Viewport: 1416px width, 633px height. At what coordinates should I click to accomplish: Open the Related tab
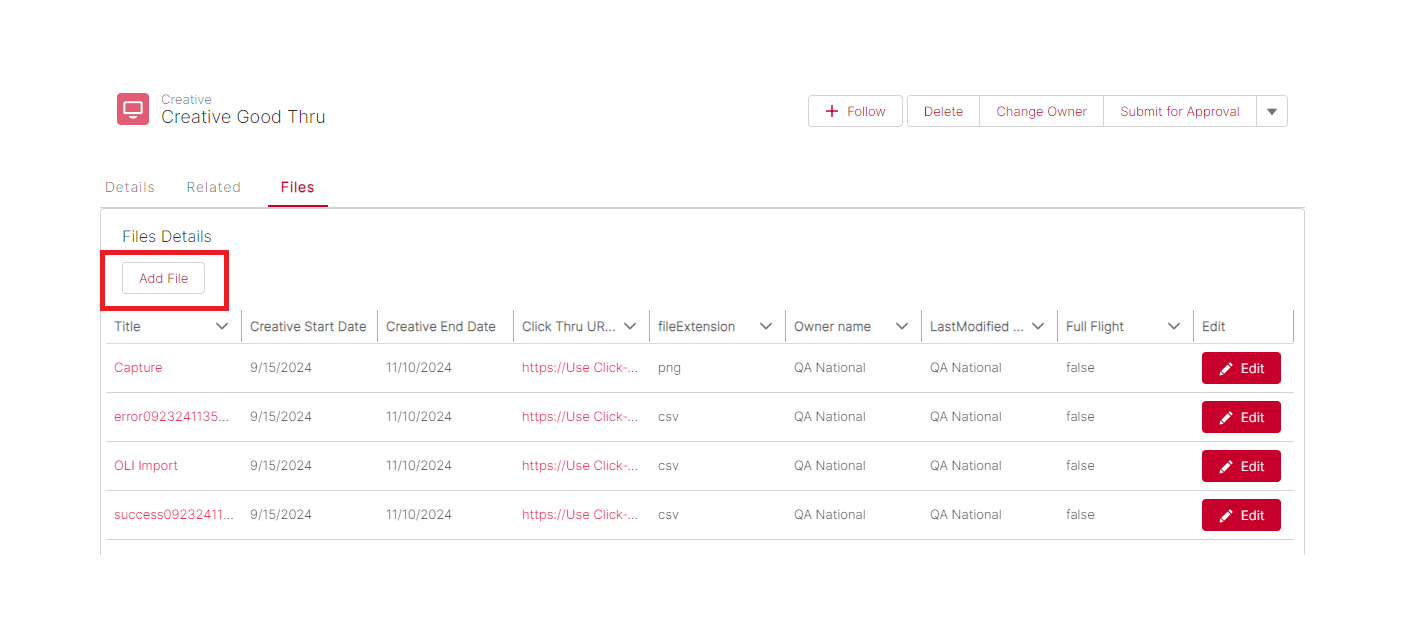(x=214, y=187)
